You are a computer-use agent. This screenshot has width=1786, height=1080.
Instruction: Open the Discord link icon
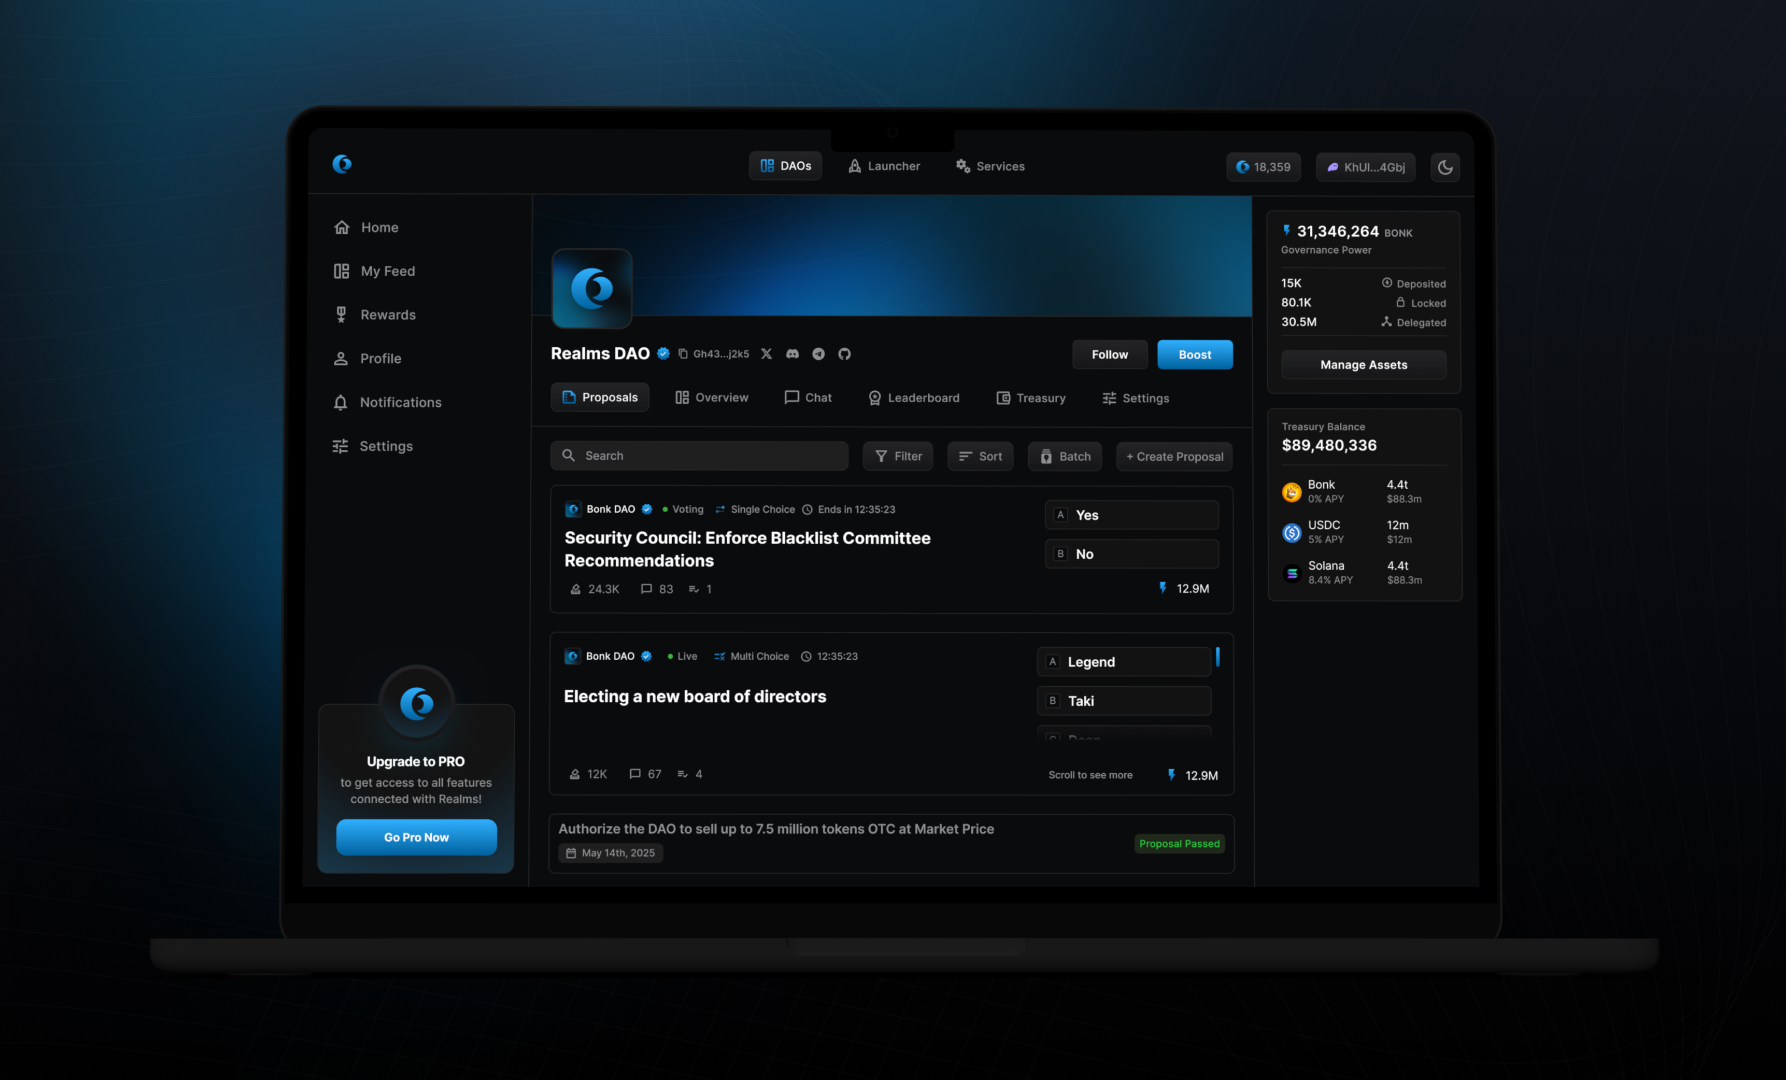point(792,354)
